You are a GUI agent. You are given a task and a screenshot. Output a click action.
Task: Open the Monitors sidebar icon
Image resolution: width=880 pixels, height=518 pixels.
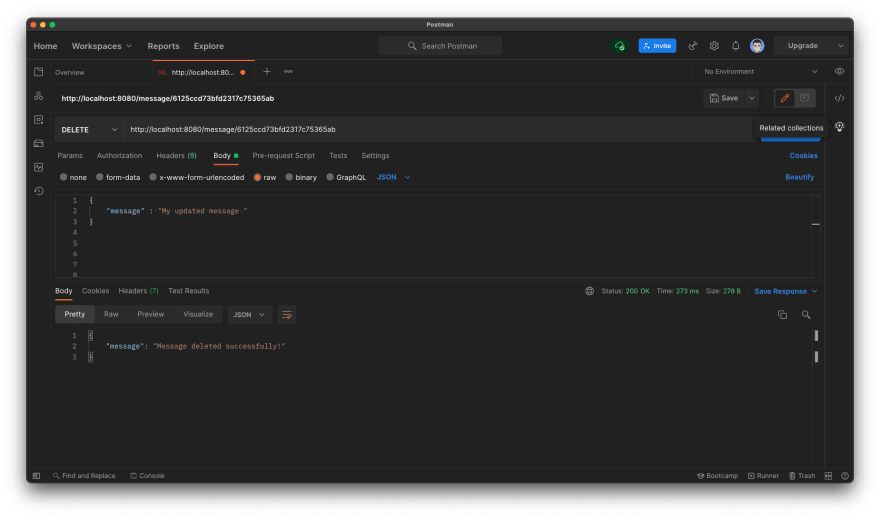[38, 167]
